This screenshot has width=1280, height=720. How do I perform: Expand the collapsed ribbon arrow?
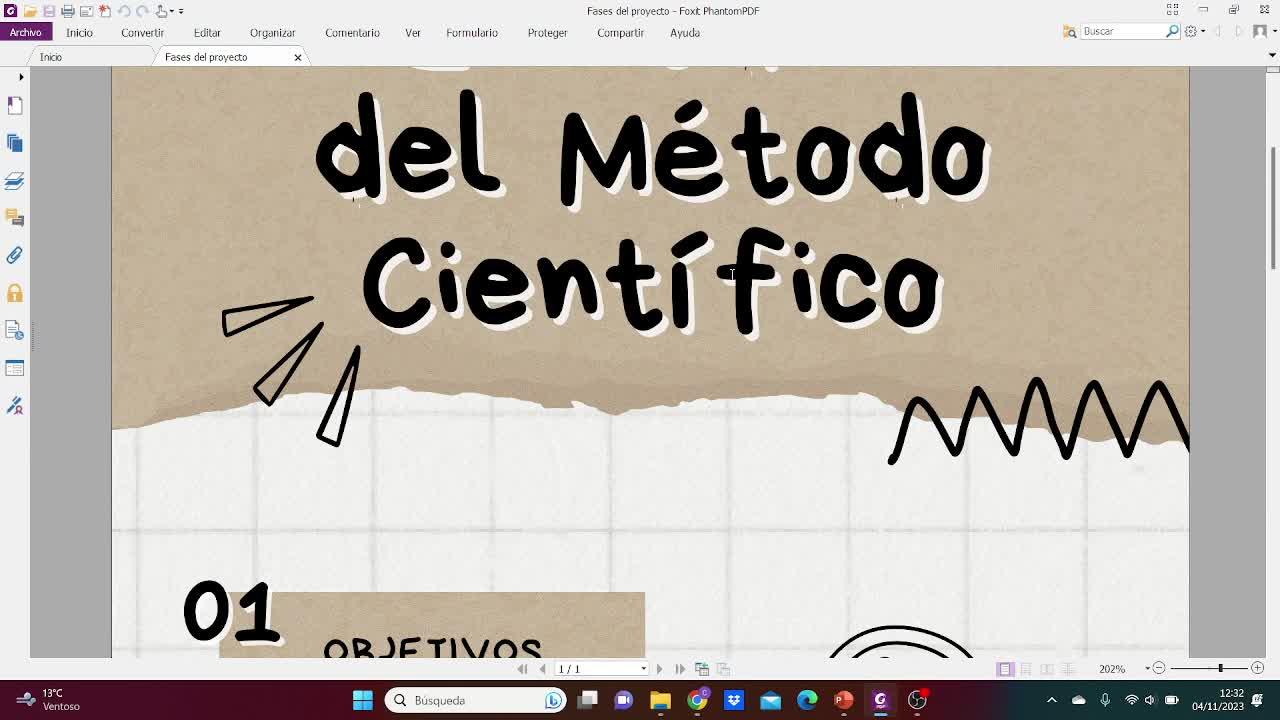point(1272,54)
